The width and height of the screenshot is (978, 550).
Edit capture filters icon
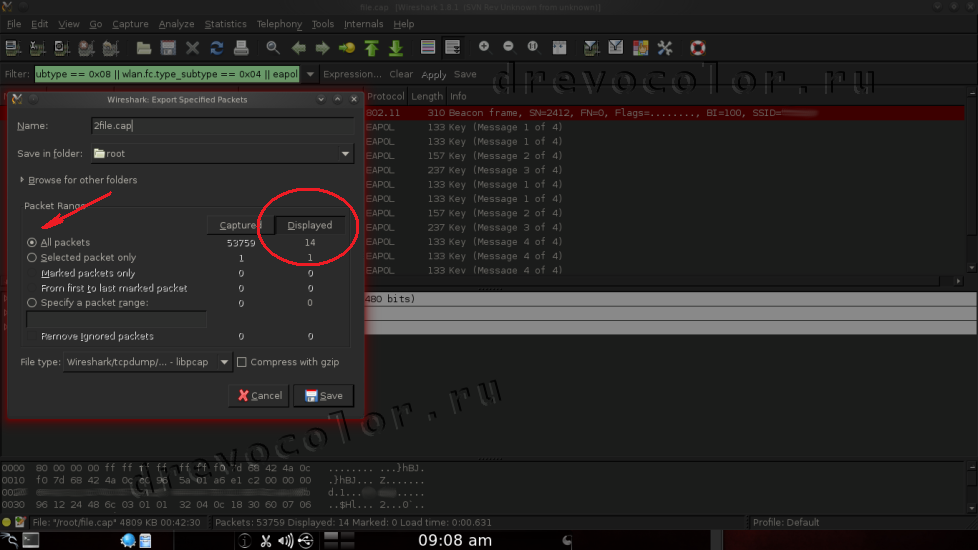(591, 47)
